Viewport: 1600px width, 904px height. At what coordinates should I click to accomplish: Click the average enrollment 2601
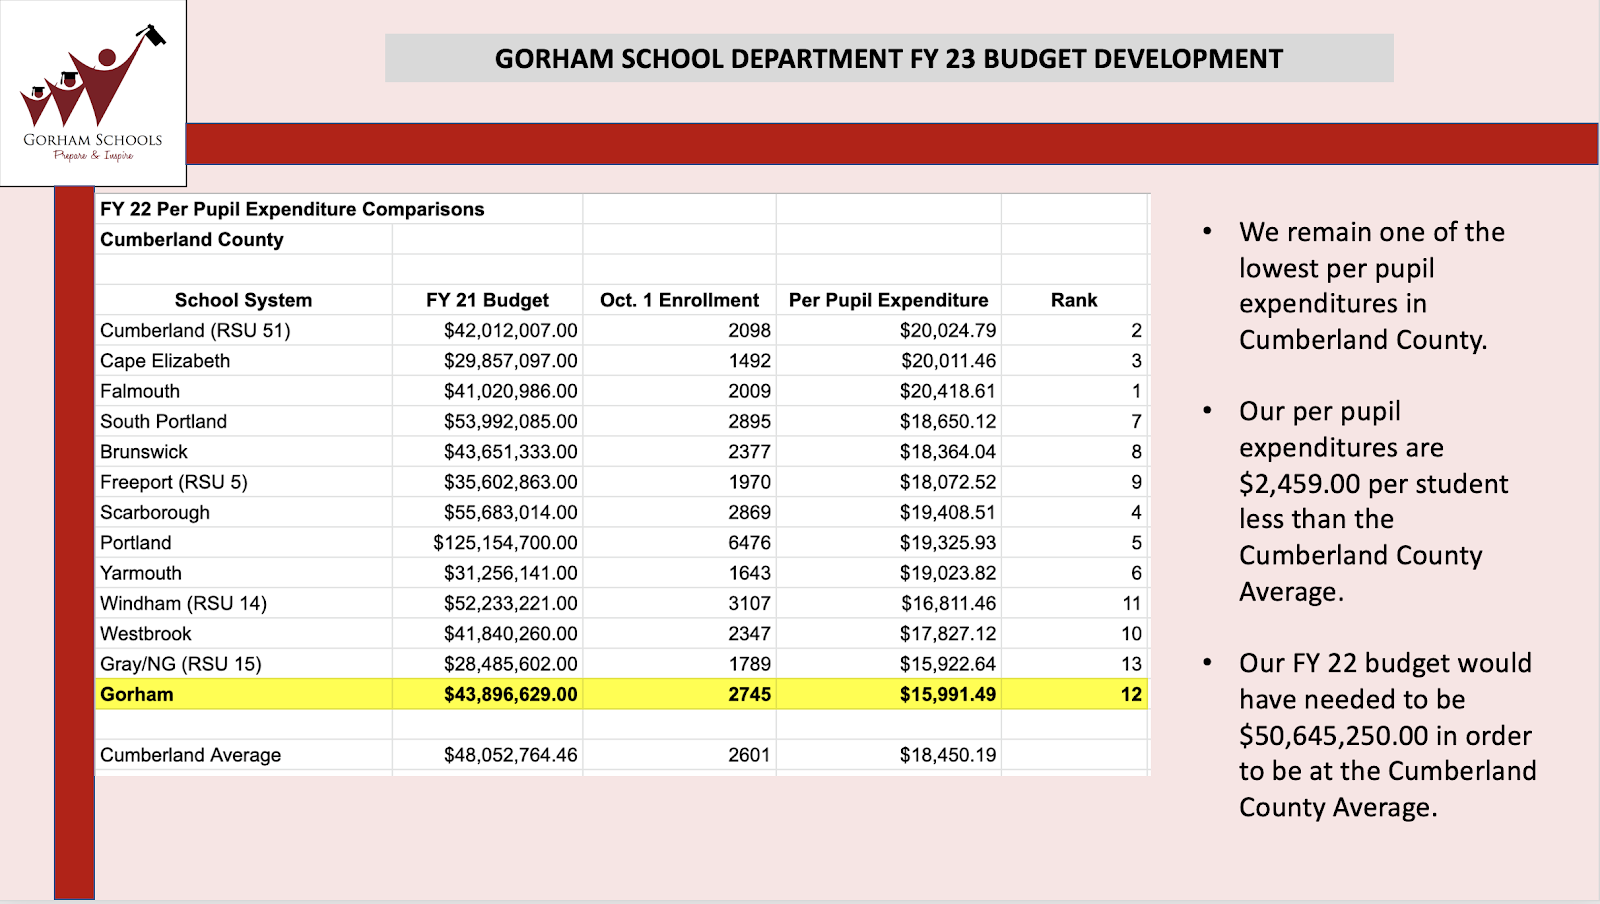(749, 755)
